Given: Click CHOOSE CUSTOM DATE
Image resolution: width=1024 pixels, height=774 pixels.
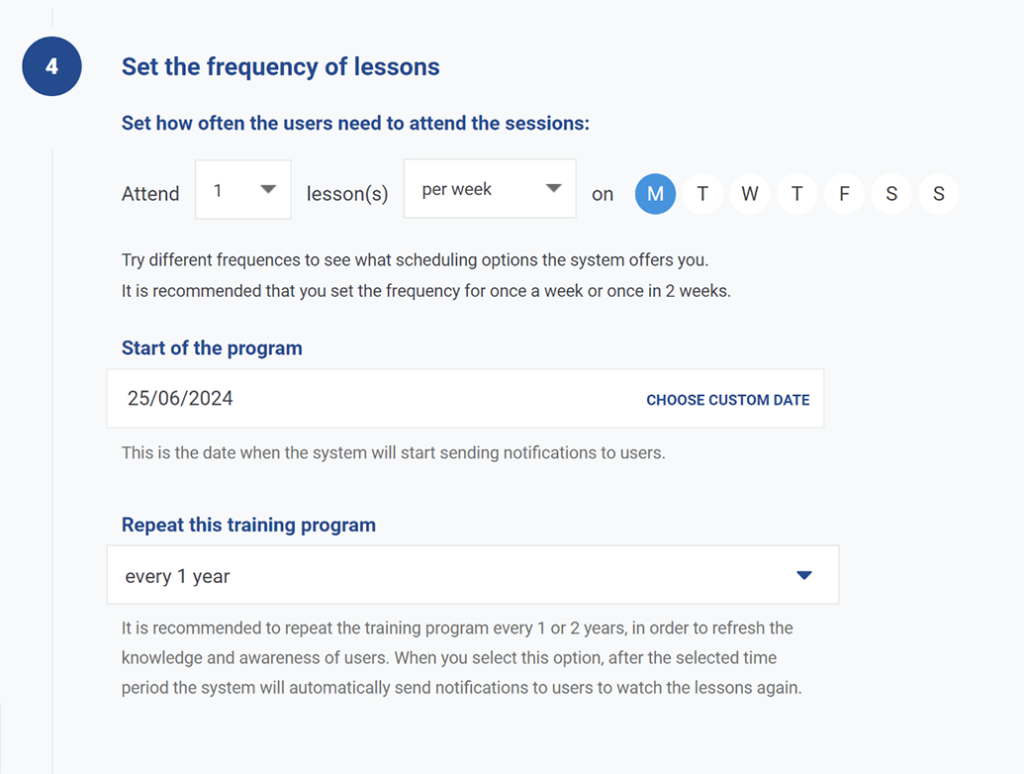Looking at the screenshot, I should tap(727, 400).
